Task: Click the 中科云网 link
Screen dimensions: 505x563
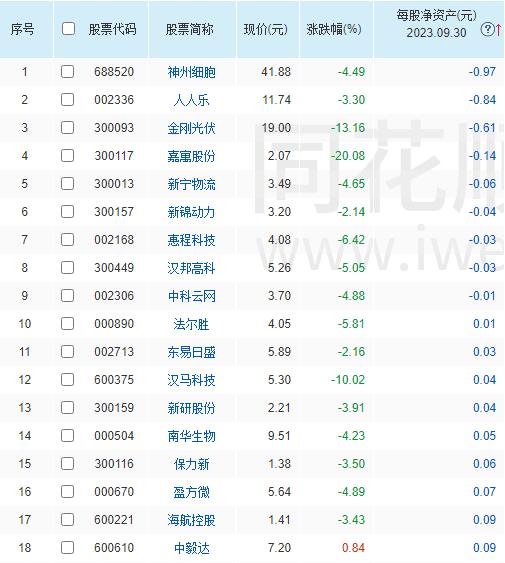Action: [x=191, y=296]
